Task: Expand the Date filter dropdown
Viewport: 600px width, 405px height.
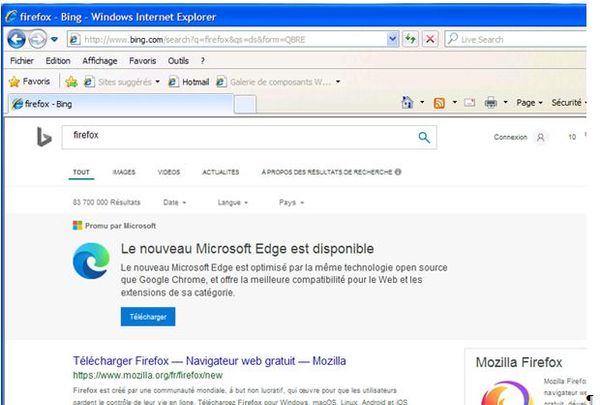Action: point(174,202)
